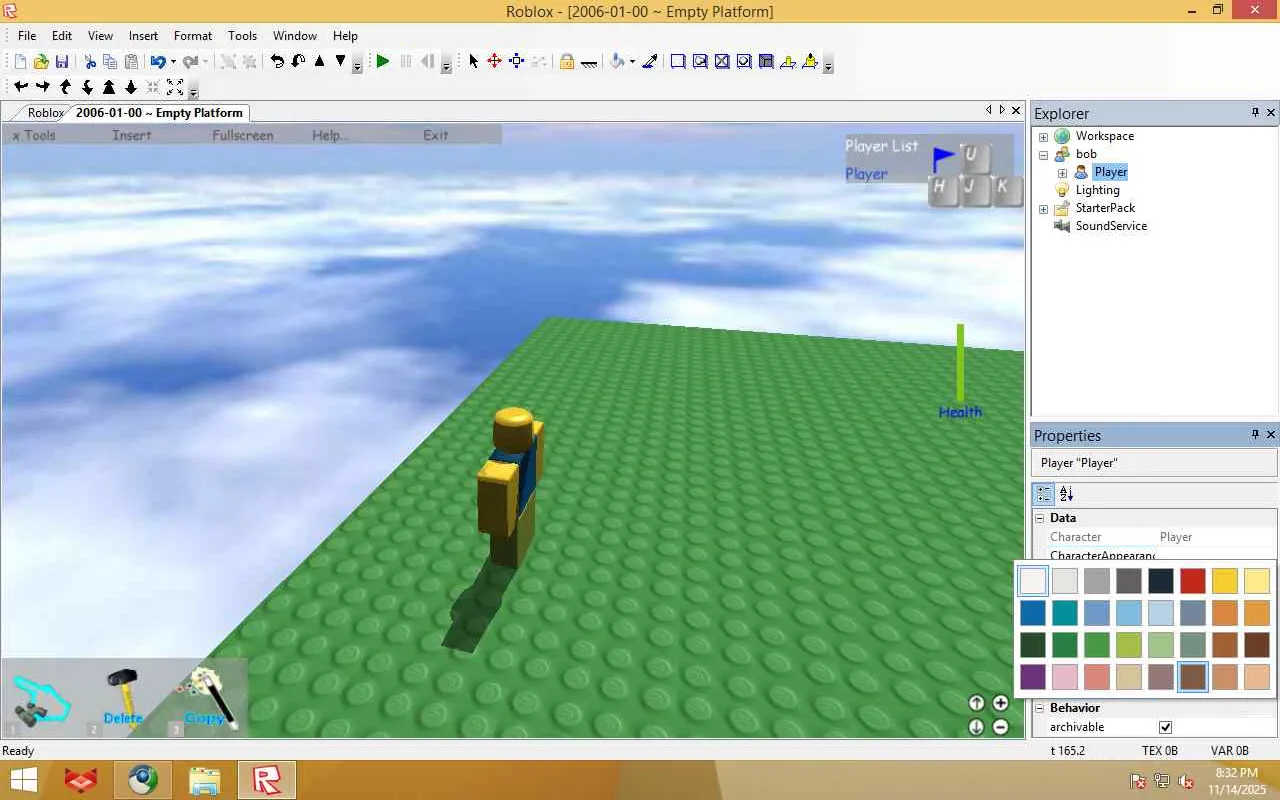Click the in-game Help... button
The height and width of the screenshot is (800, 1280).
tap(331, 135)
